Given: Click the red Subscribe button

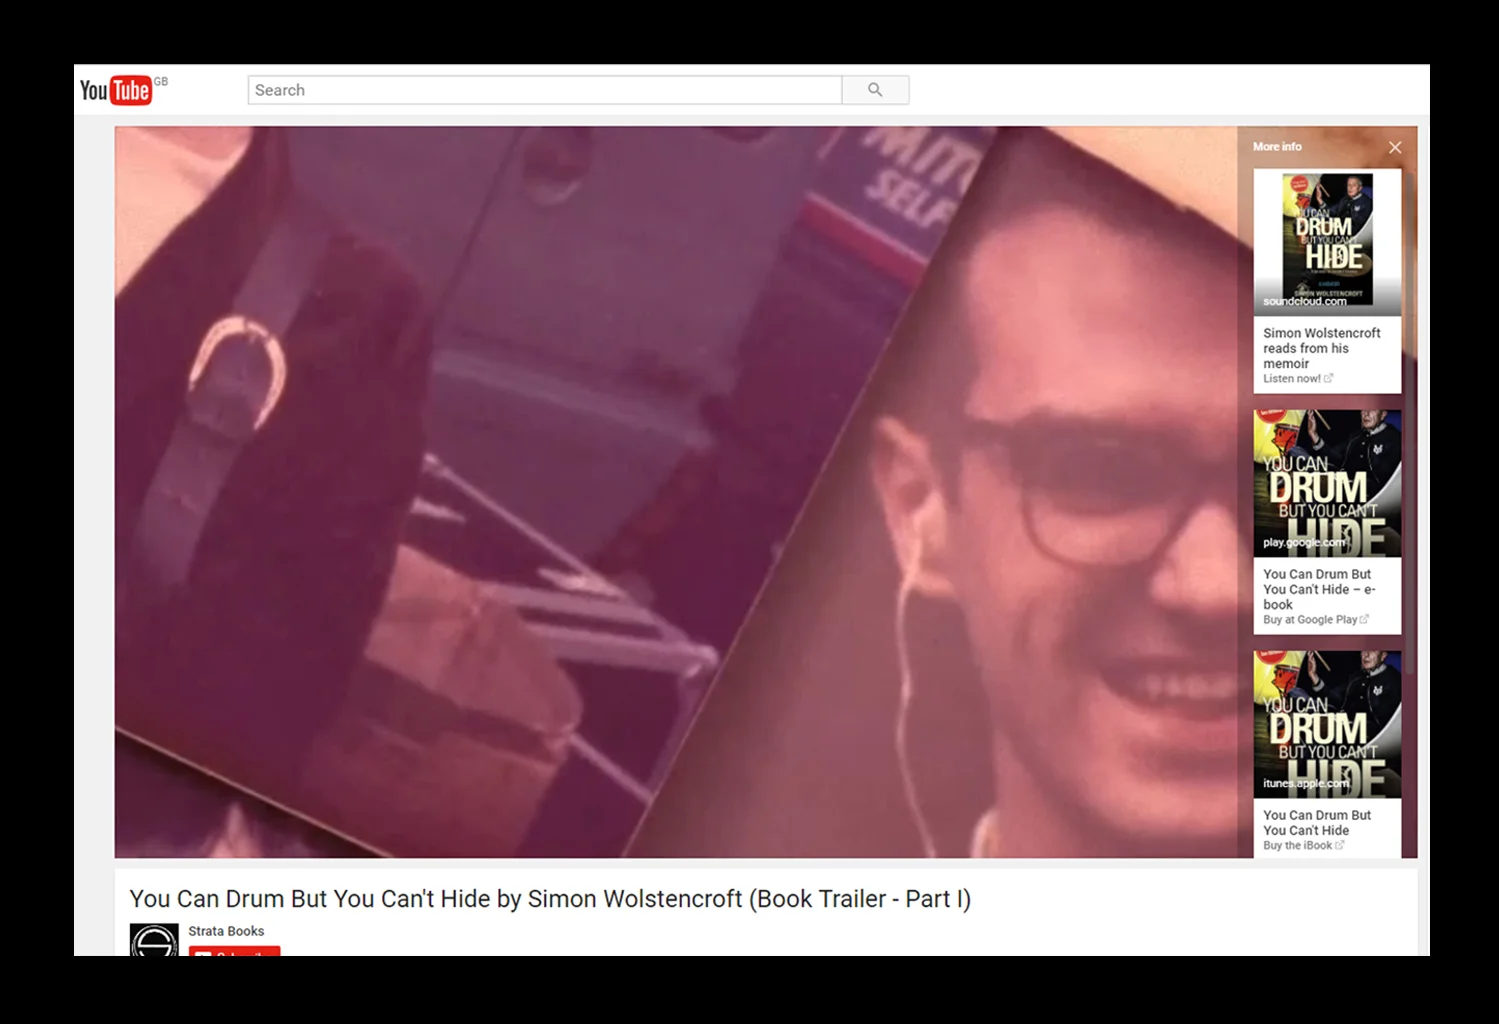Looking at the screenshot, I should (234, 951).
